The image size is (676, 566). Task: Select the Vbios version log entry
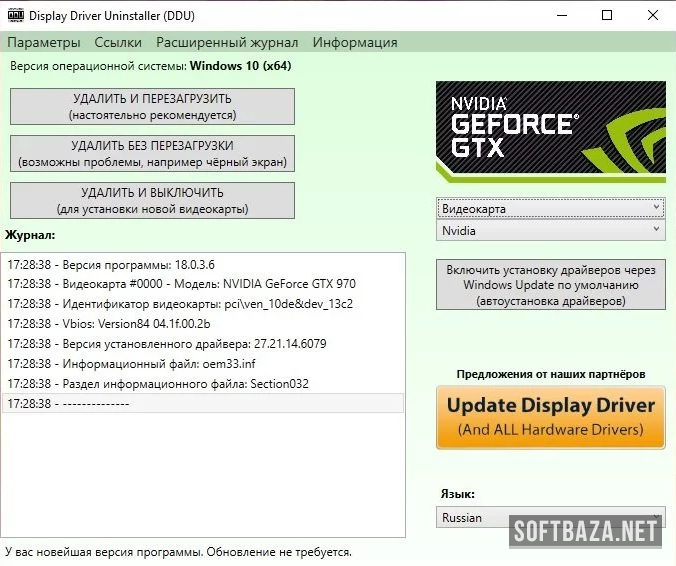(x=109, y=323)
